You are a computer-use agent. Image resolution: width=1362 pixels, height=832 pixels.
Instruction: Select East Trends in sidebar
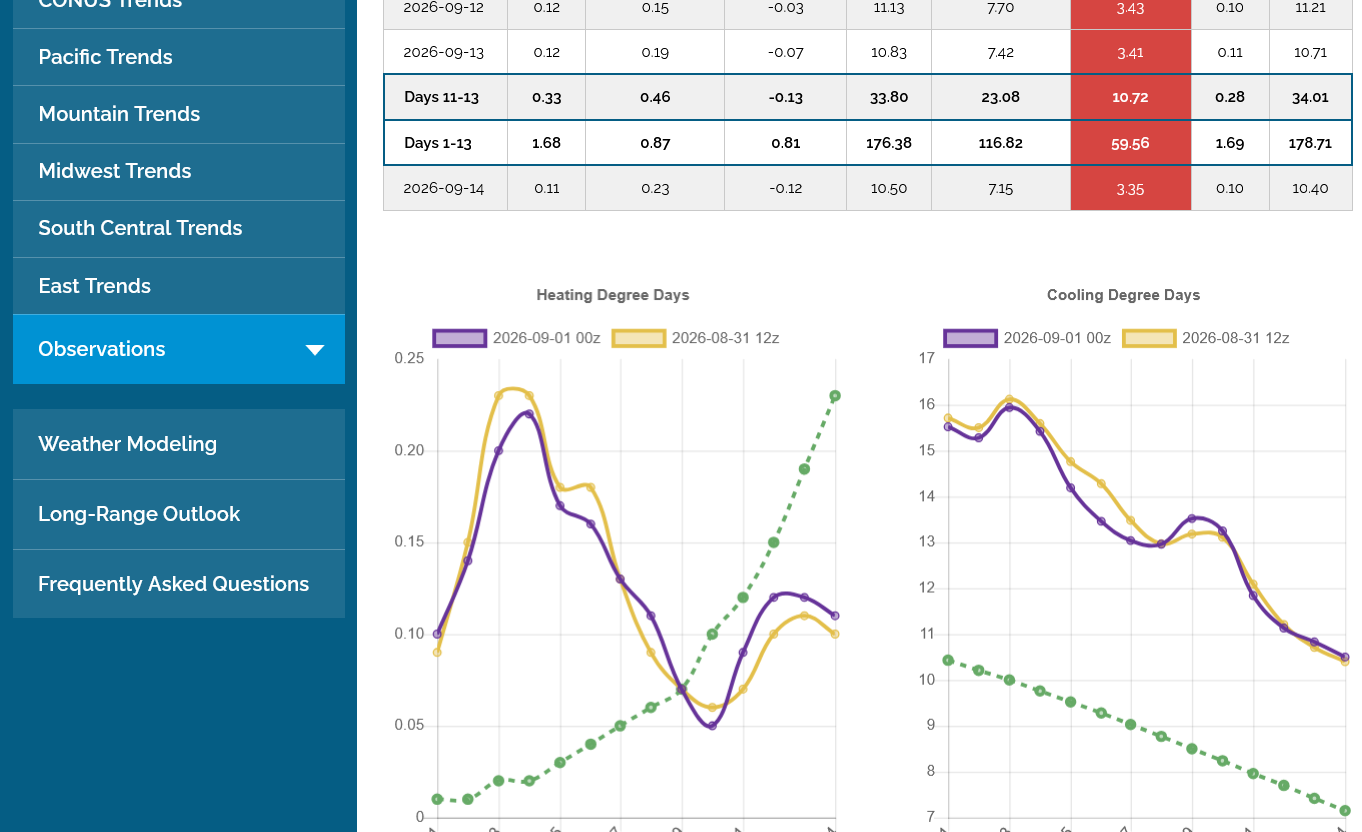tap(179, 286)
